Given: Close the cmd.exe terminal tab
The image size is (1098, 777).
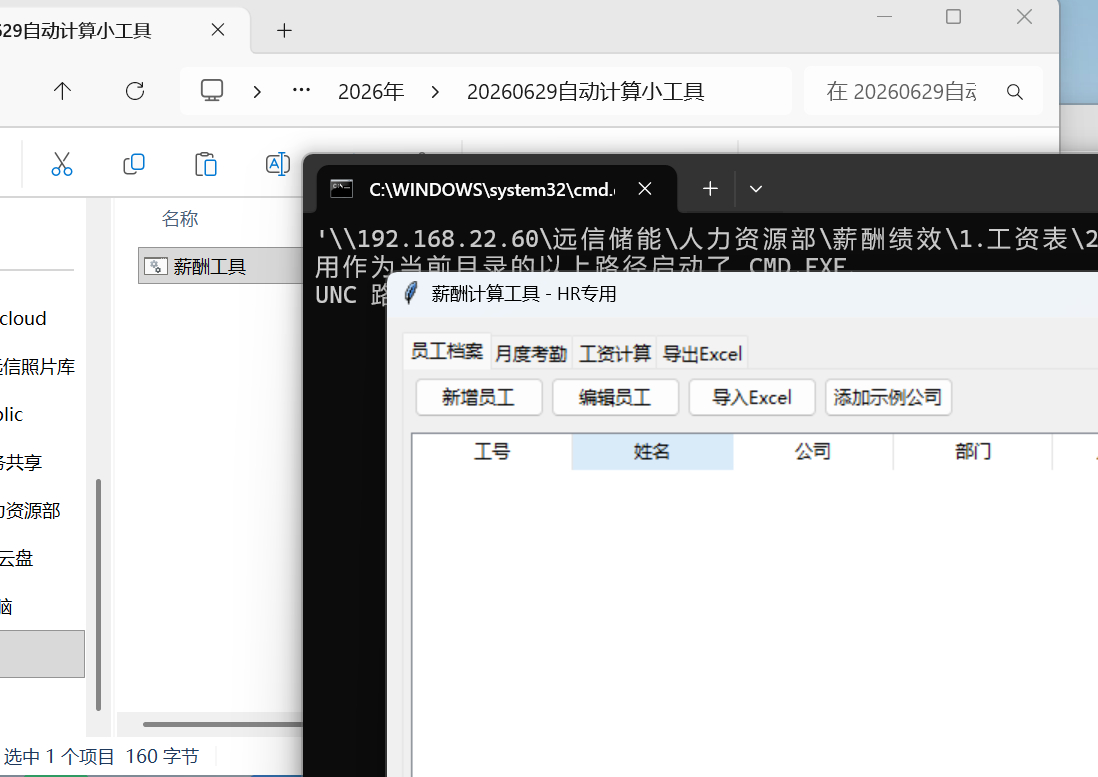Looking at the screenshot, I should coord(645,189).
